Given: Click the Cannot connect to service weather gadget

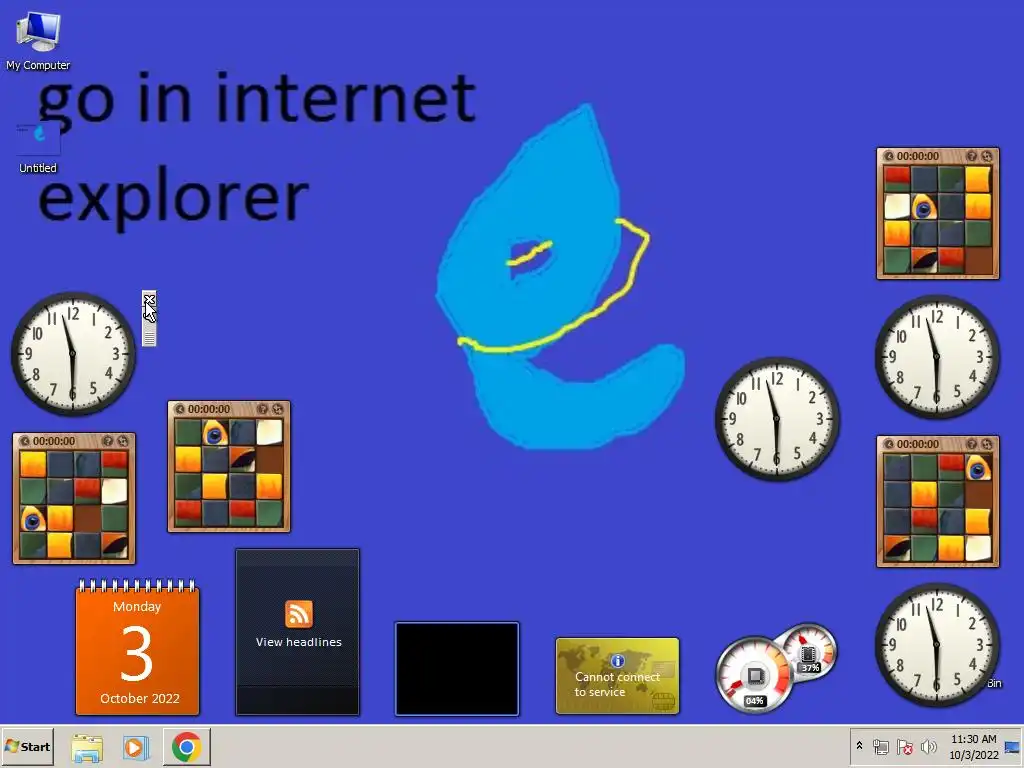Looking at the screenshot, I should (x=617, y=676).
